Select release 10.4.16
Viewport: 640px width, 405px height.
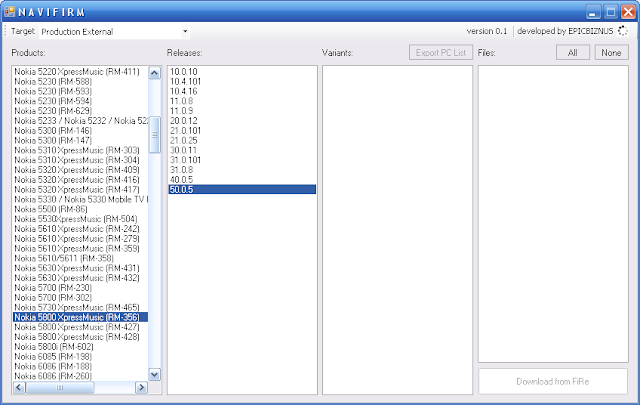tap(242, 91)
